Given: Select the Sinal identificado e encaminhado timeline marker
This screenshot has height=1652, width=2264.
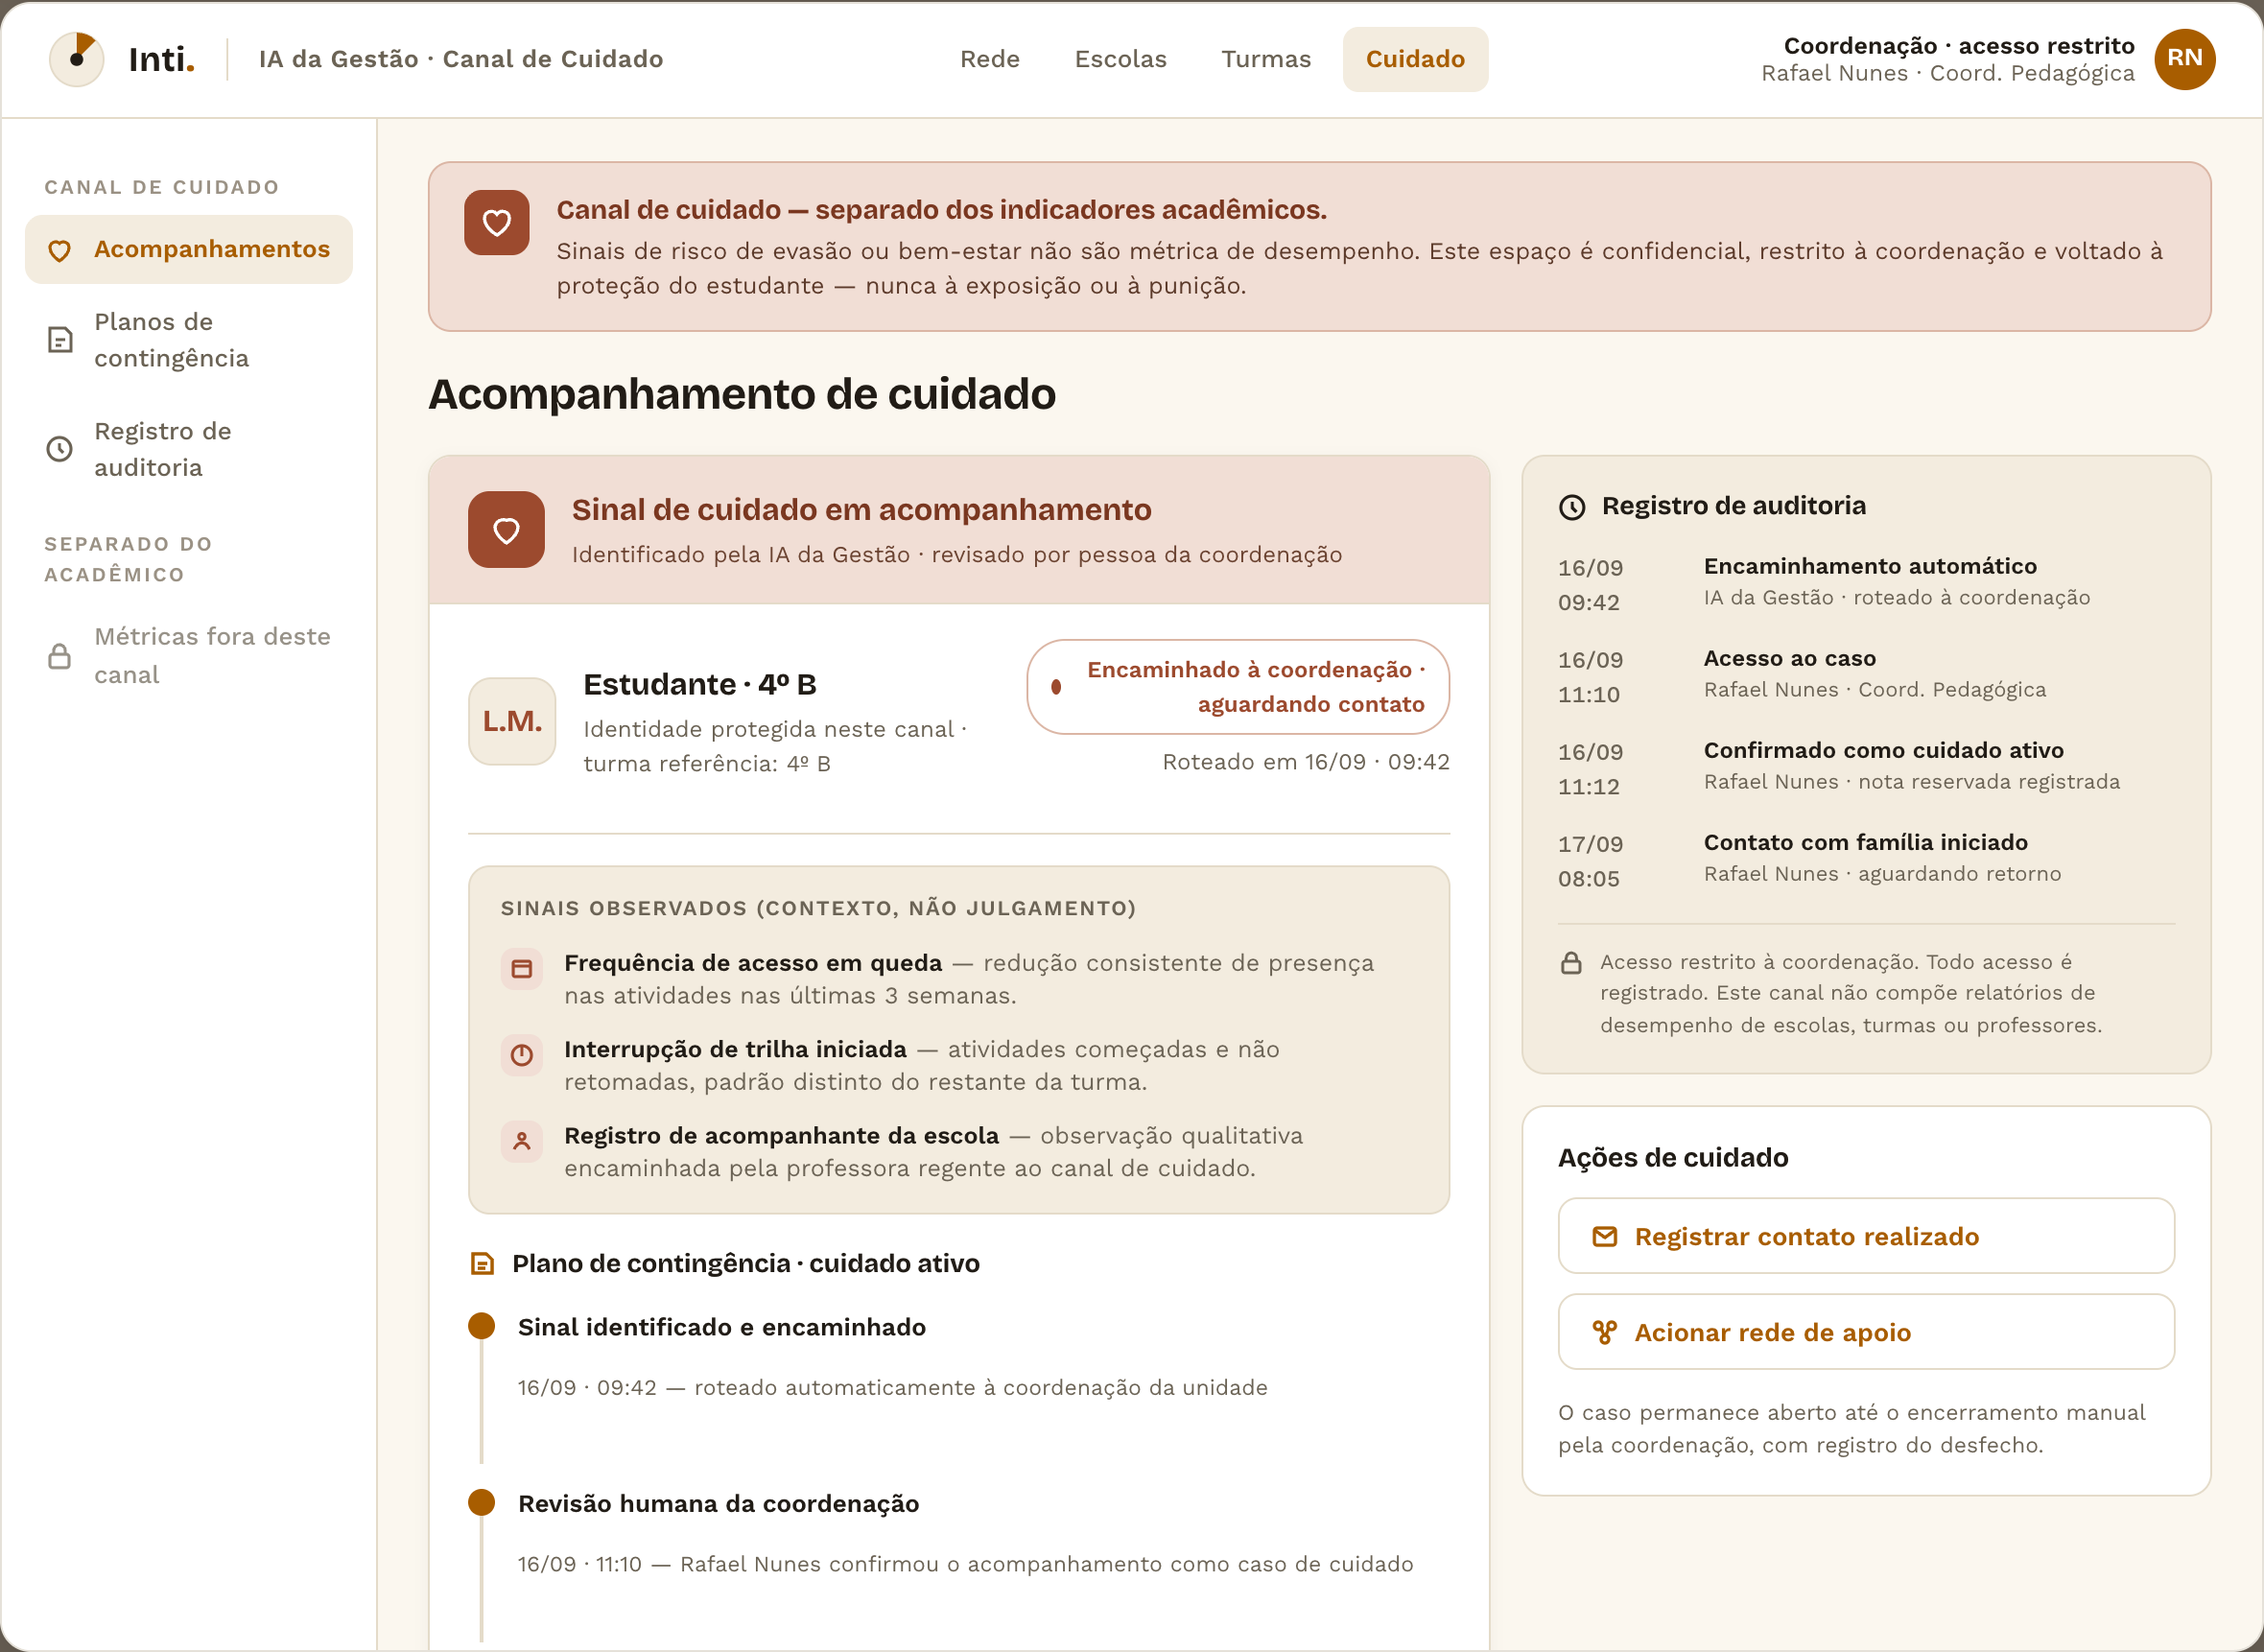Looking at the screenshot, I should tap(482, 1327).
